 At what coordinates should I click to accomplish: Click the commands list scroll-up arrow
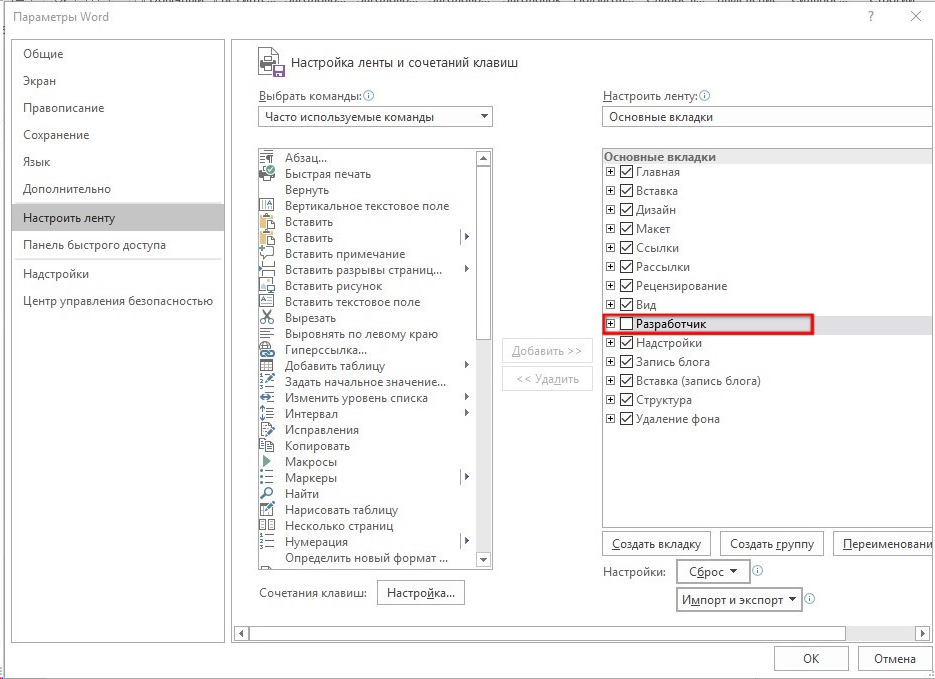tap(484, 158)
